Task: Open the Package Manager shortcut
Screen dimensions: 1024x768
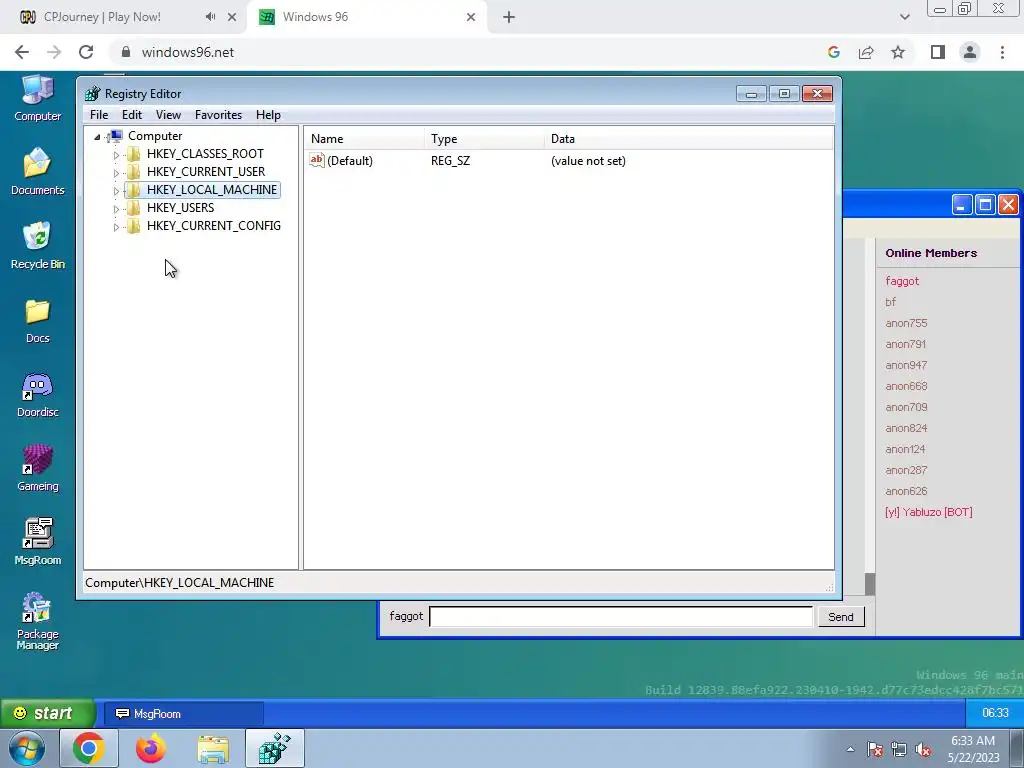Action: [x=37, y=620]
